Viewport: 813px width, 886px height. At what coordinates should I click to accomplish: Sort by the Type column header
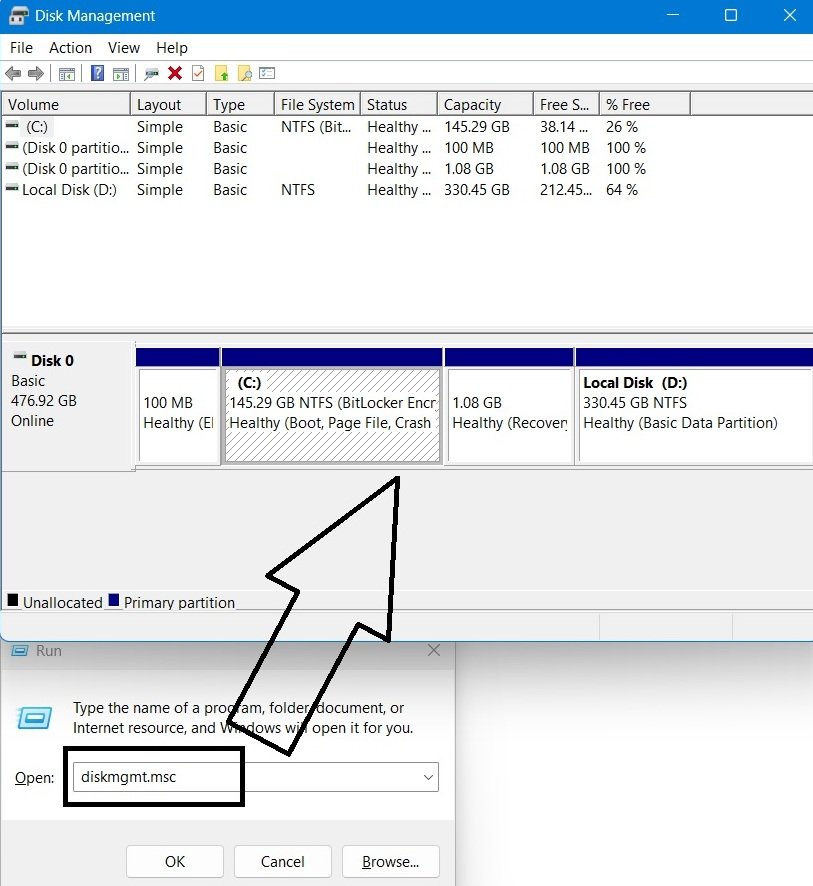click(x=240, y=105)
